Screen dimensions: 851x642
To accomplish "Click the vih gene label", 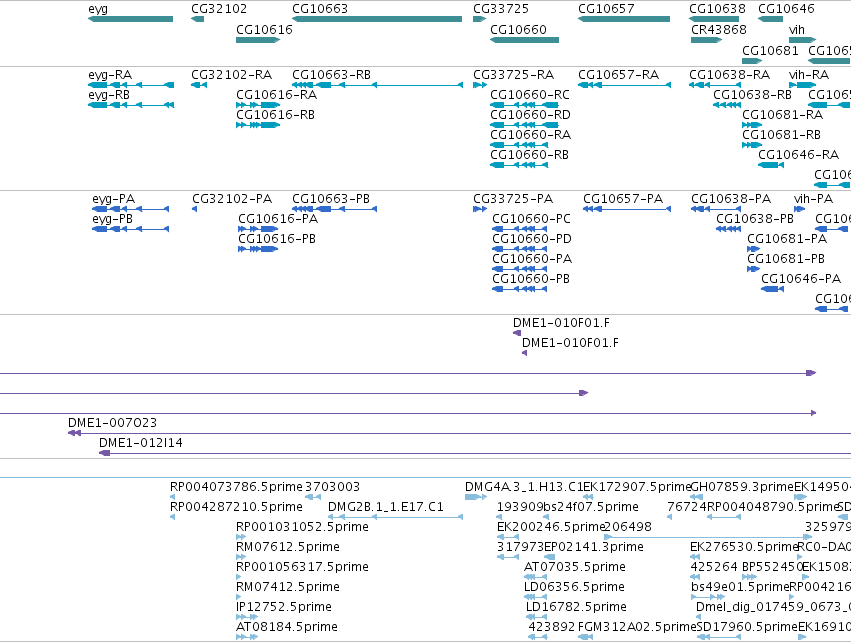I will (x=797, y=30).
